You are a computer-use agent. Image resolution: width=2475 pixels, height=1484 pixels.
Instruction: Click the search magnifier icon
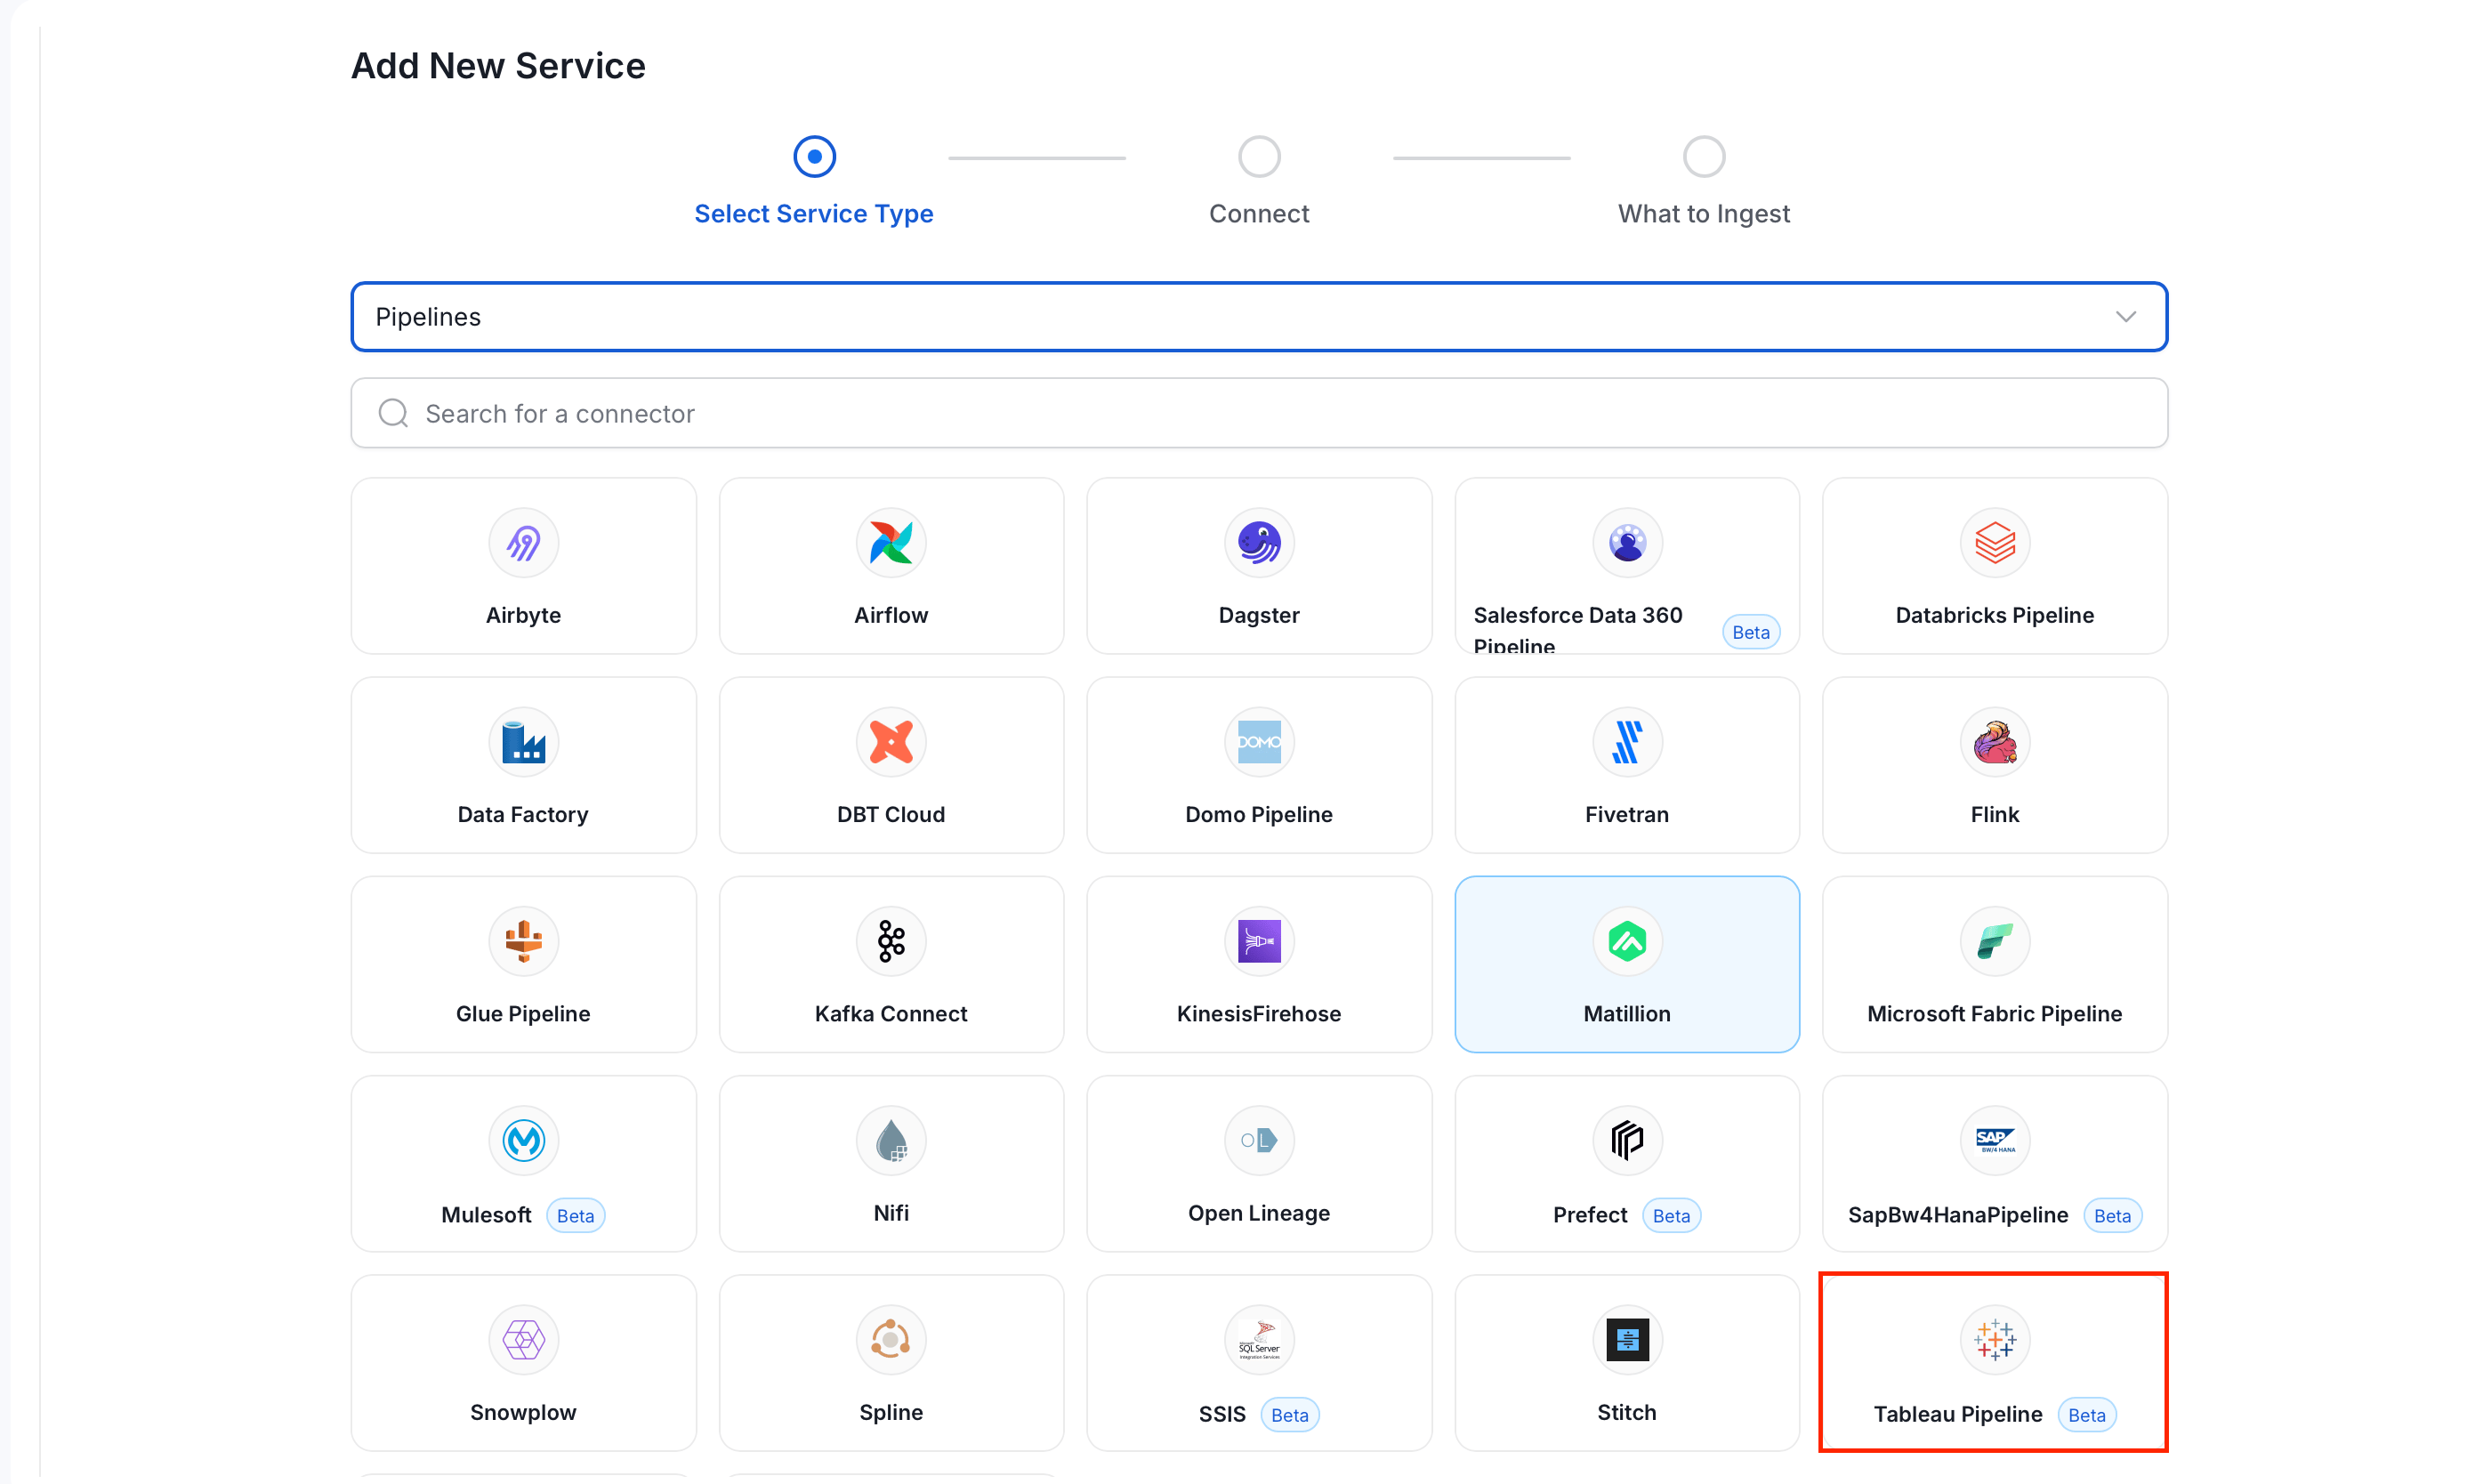[x=393, y=413]
